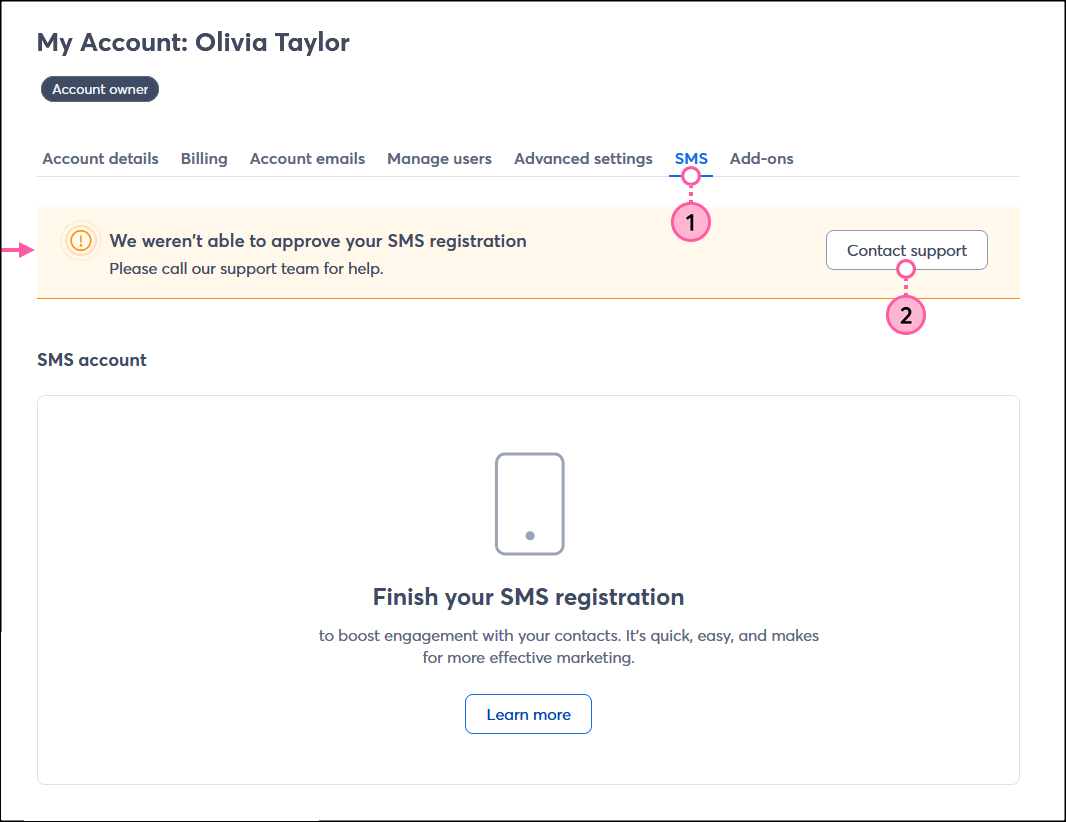Select the SMS tab

pyautogui.click(x=691, y=158)
